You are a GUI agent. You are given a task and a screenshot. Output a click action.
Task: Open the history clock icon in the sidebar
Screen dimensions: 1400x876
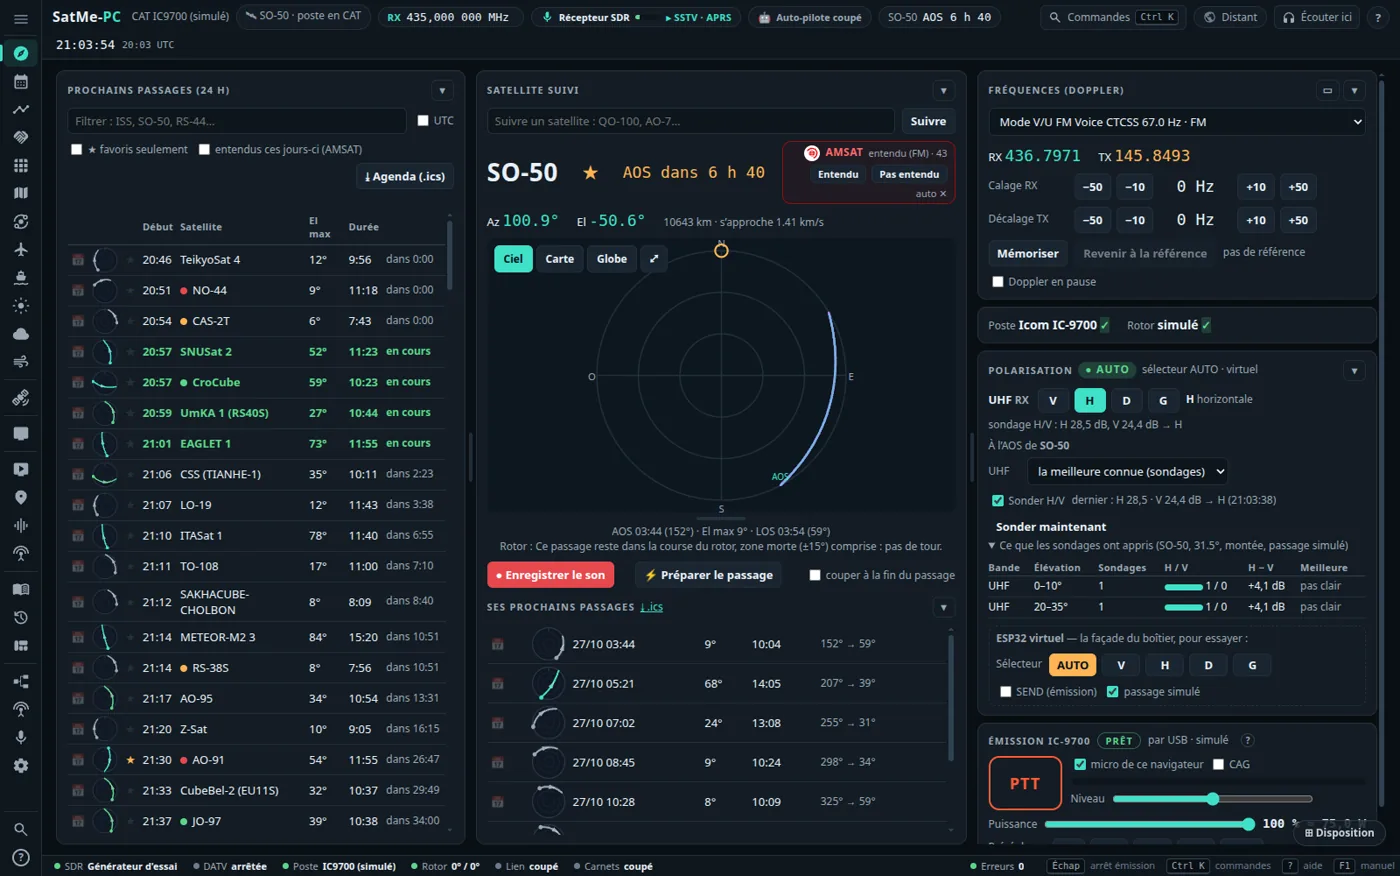pyautogui.click(x=20, y=617)
